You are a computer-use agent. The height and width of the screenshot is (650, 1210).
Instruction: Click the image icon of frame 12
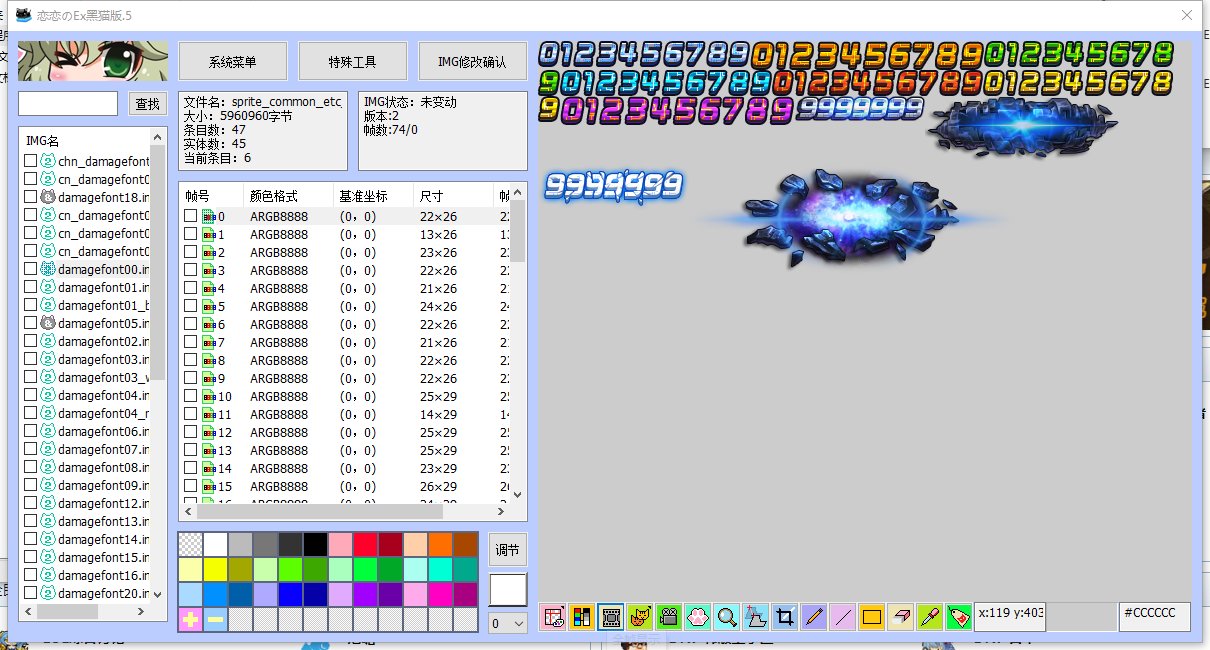(209, 432)
